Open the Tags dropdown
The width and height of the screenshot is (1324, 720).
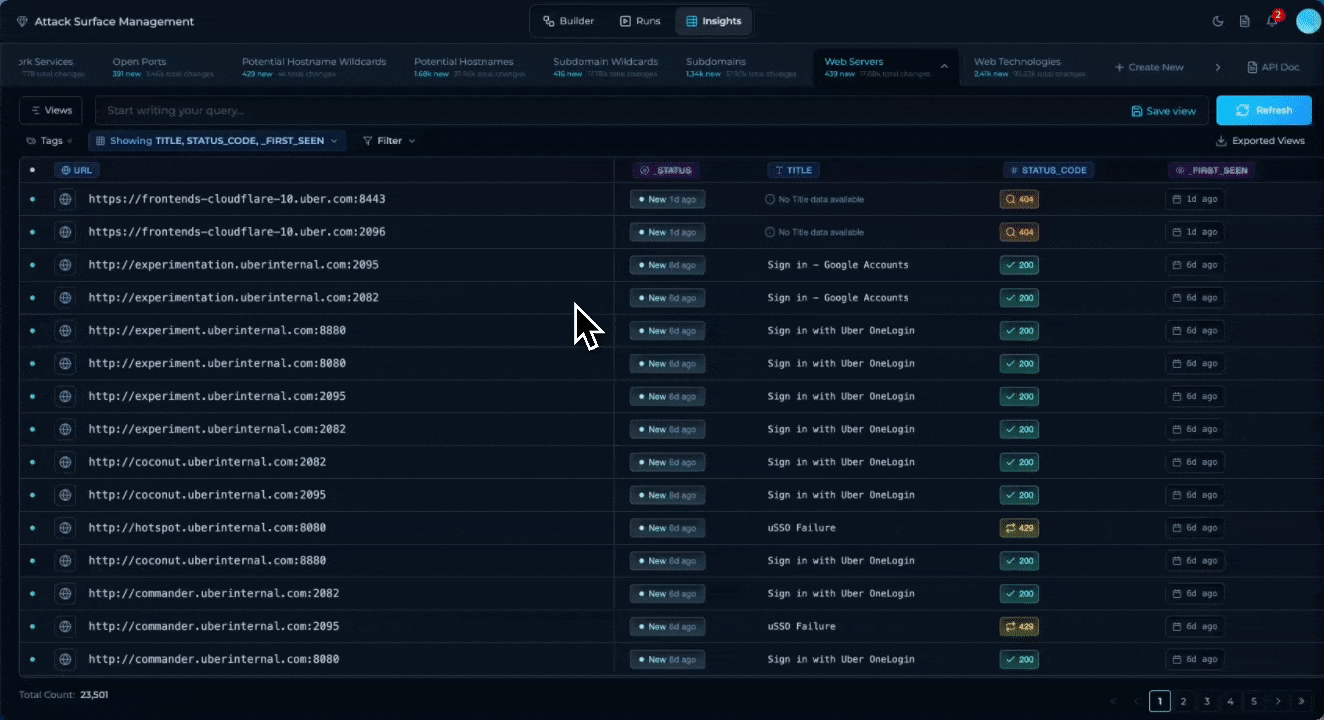pos(49,141)
